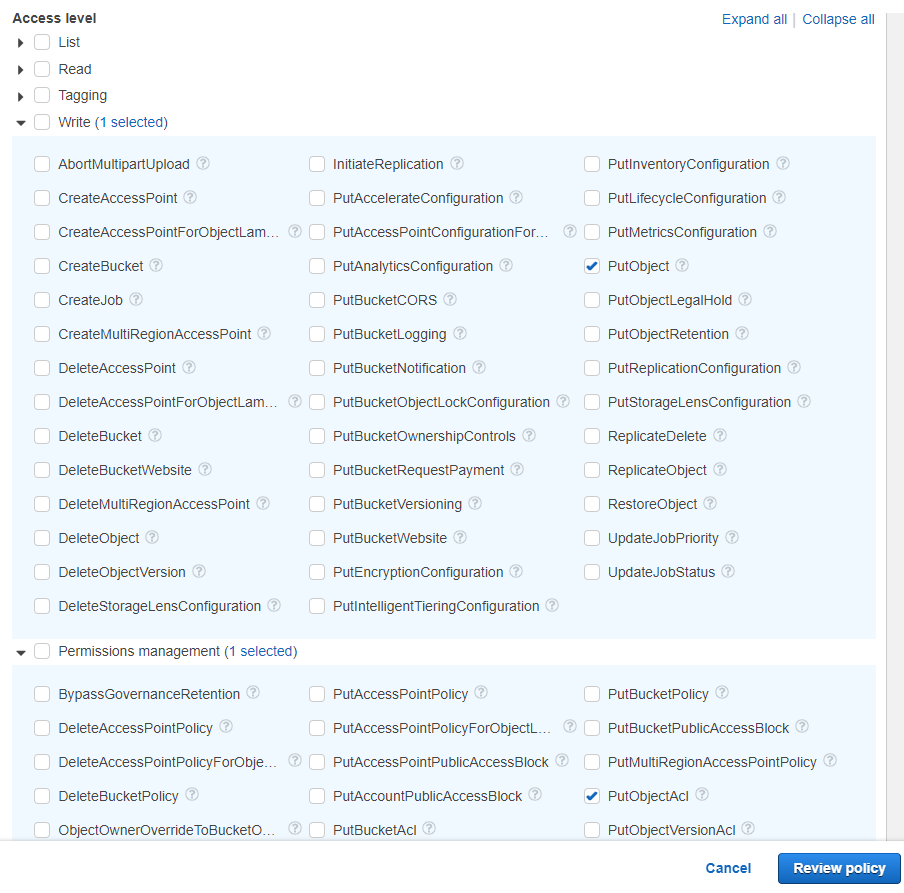Check the List access level box

click(x=42, y=43)
